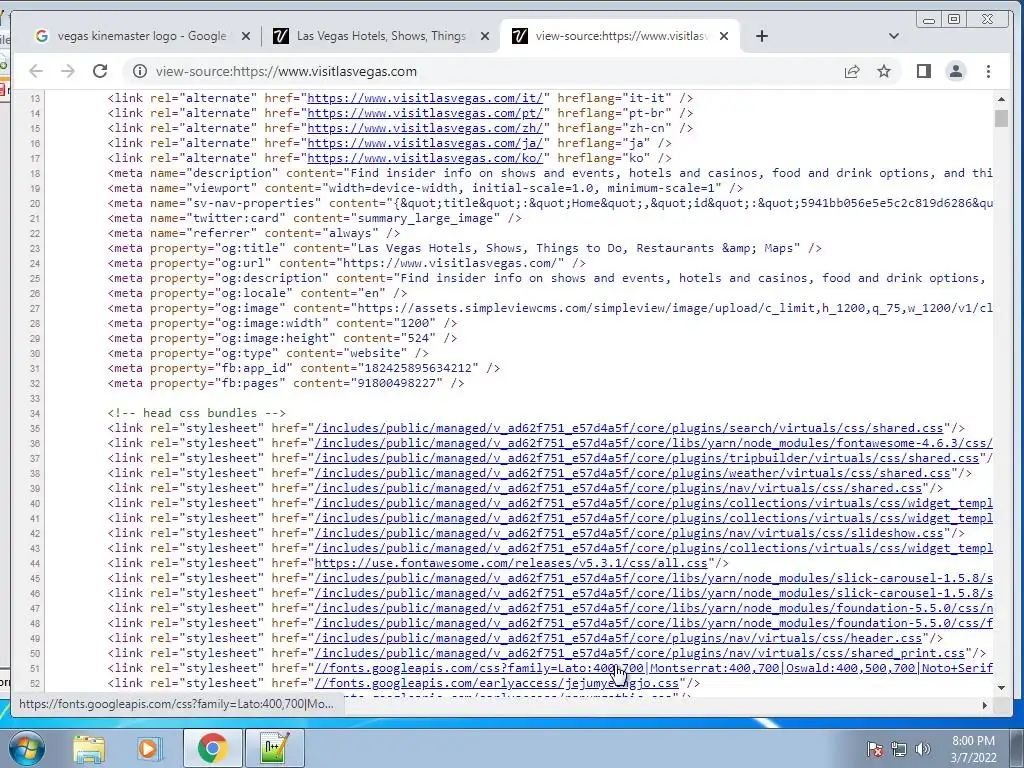Screen dimensions: 1024x768
Task: Open the visitlasvegas.com/it/ alternate link
Action: click(425, 98)
